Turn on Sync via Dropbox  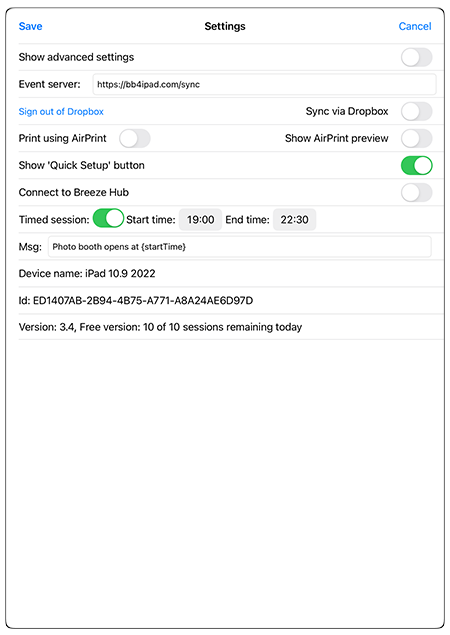coord(416,111)
